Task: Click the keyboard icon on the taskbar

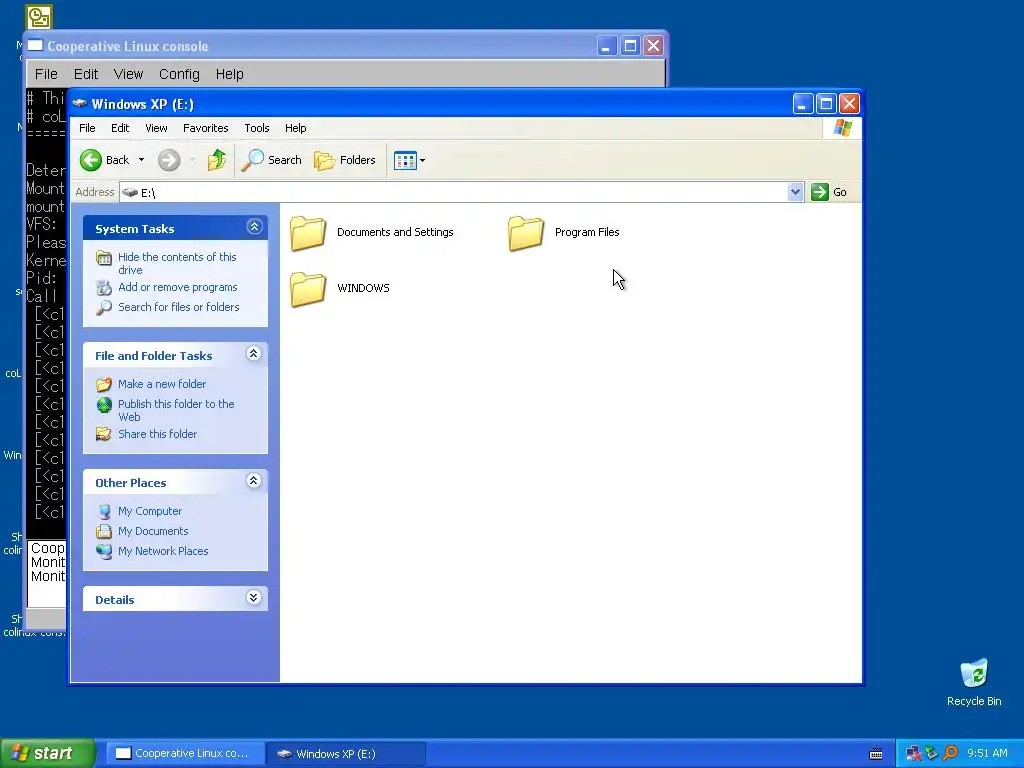Action: (876, 754)
